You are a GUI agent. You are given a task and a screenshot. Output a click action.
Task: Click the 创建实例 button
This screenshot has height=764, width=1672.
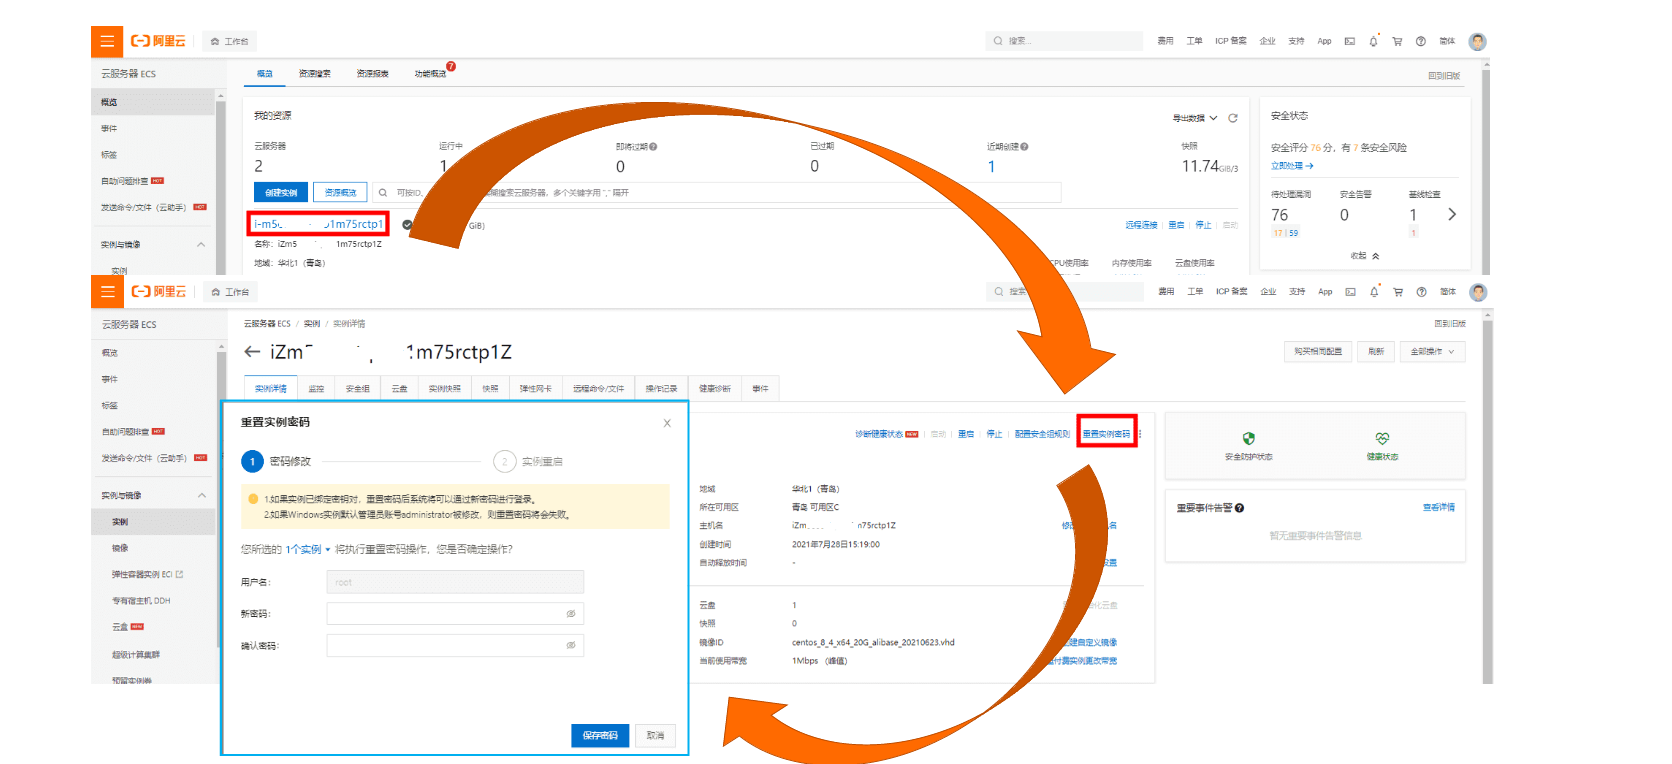tap(281, 193)
